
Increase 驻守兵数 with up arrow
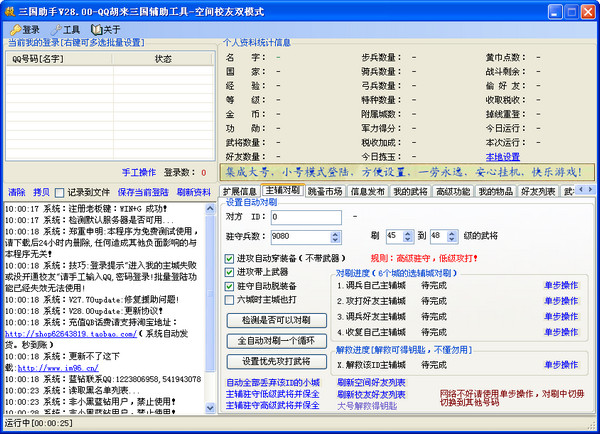[336, 234]
